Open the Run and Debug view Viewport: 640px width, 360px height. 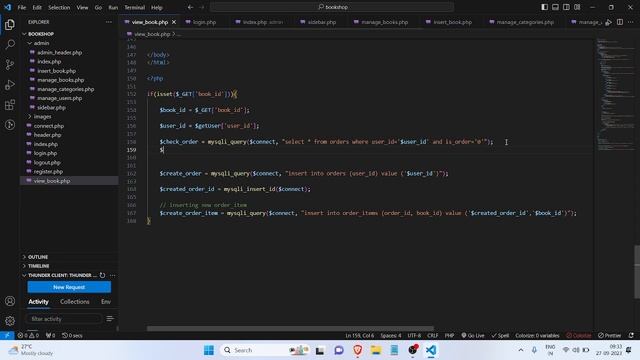pyautogui.click(x=10, y=84)
